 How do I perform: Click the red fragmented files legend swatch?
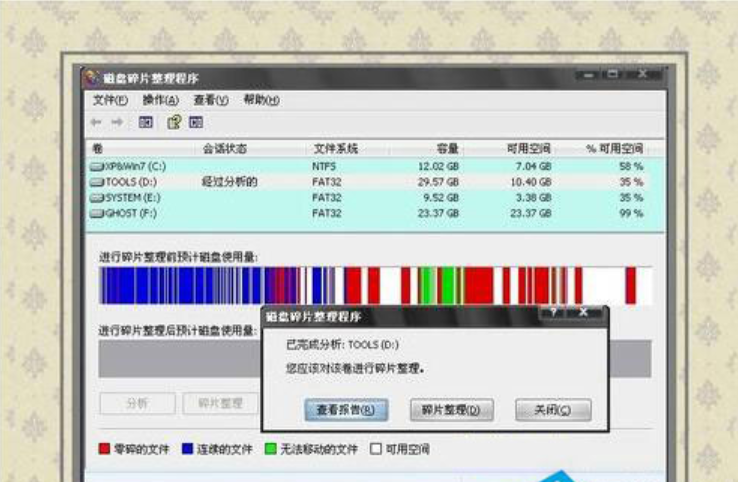pos(104,450)
